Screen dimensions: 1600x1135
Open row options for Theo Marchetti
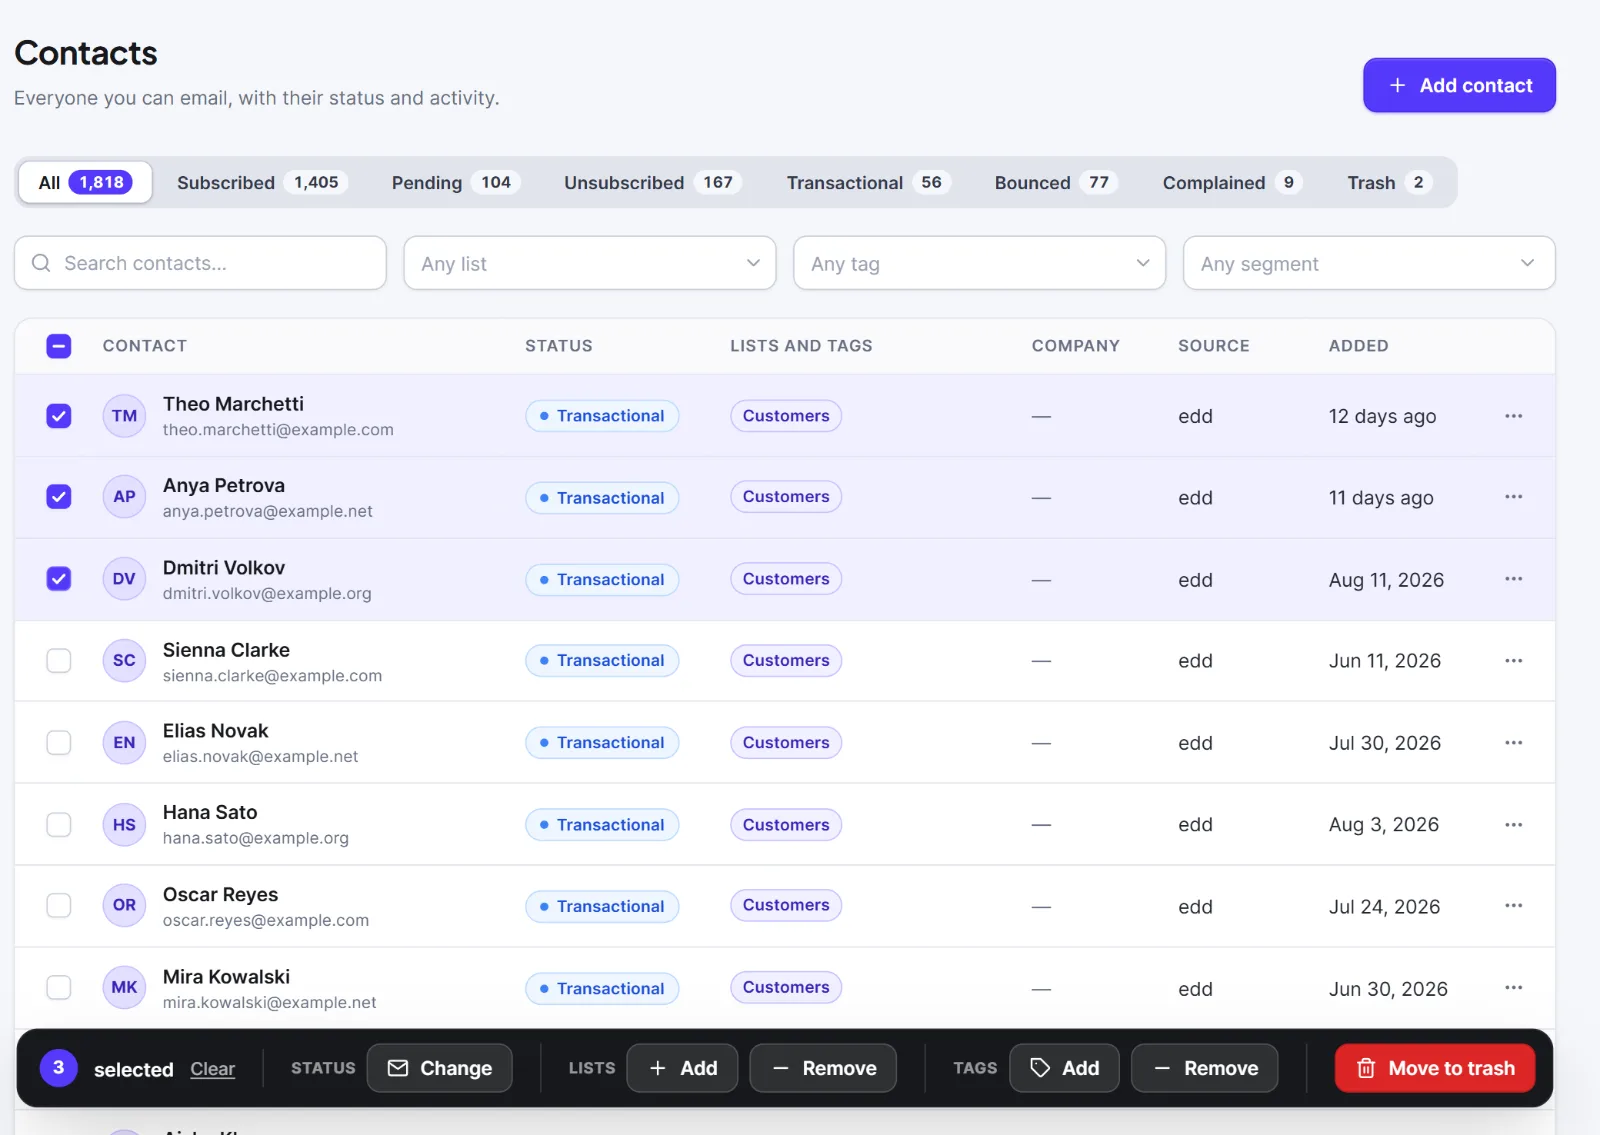tap(1513, 416)
